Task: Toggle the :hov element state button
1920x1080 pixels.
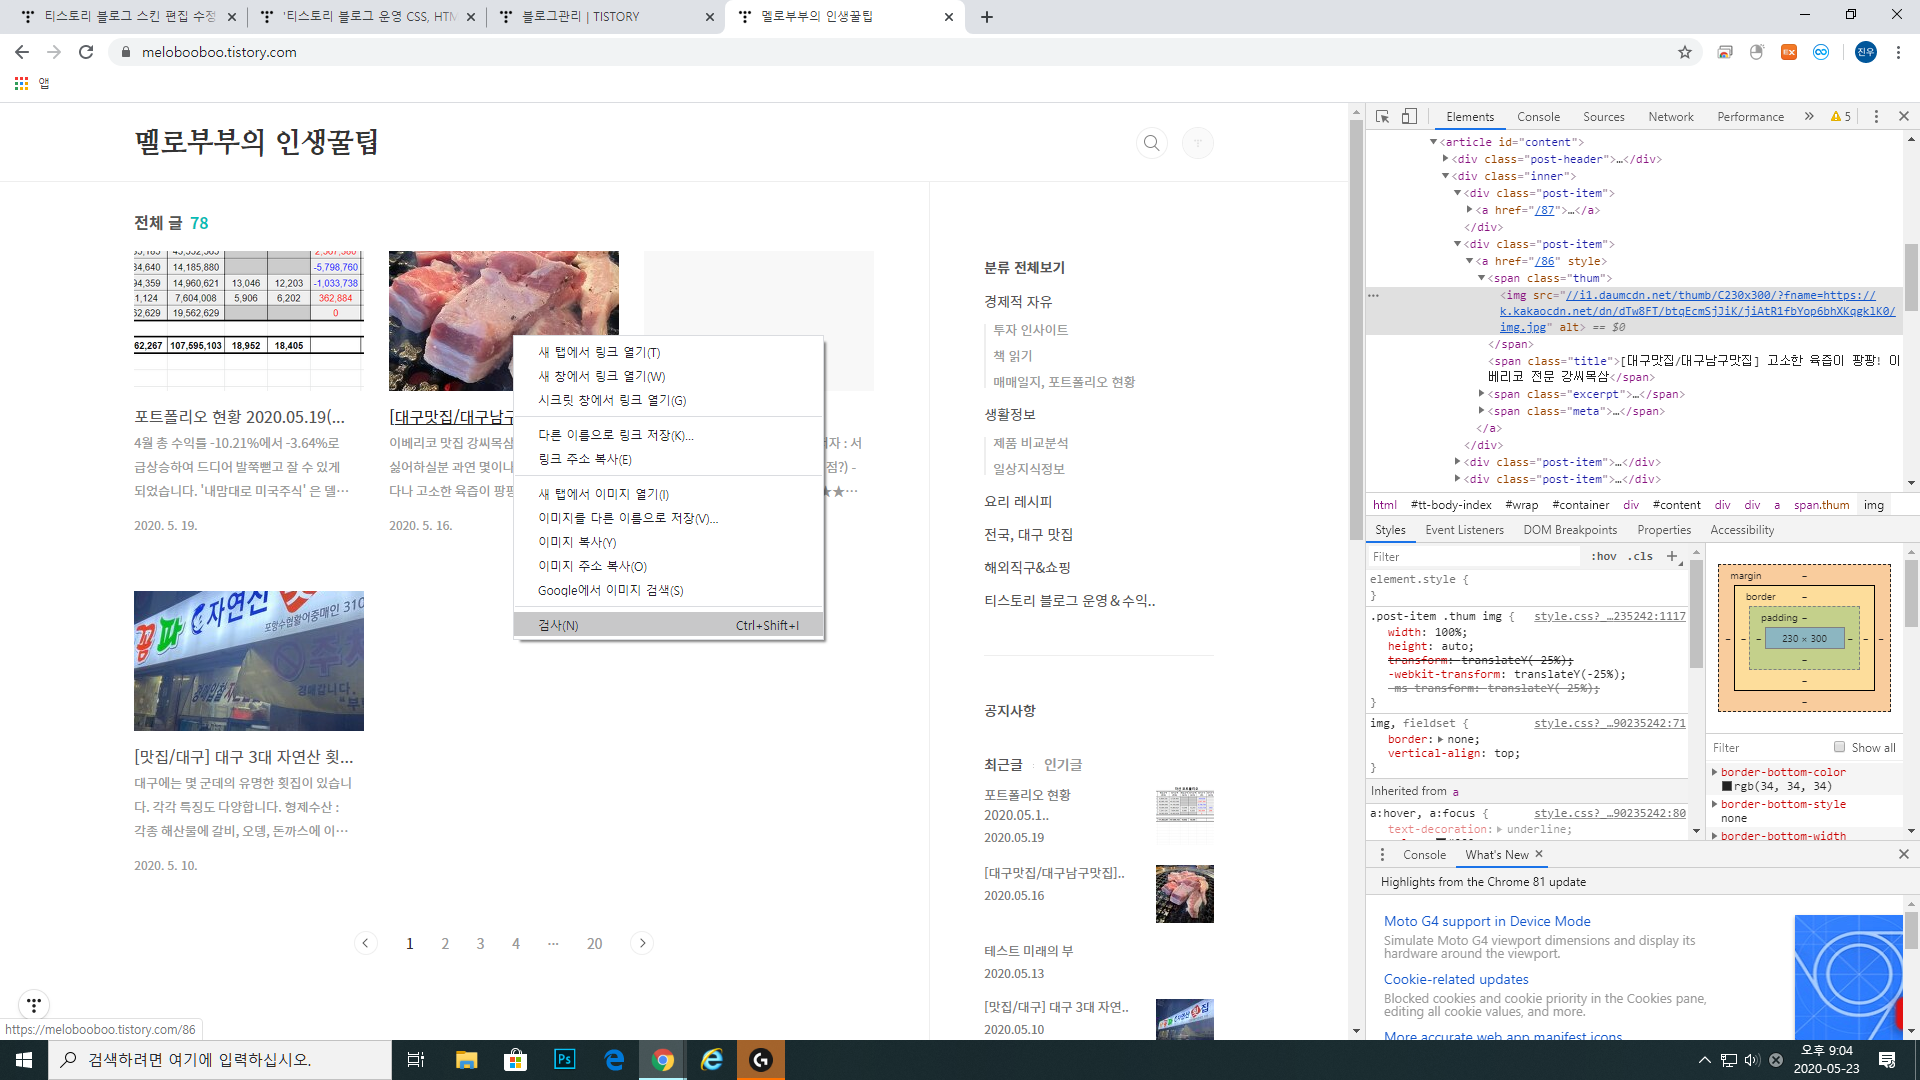Action: coord(1604,556)
